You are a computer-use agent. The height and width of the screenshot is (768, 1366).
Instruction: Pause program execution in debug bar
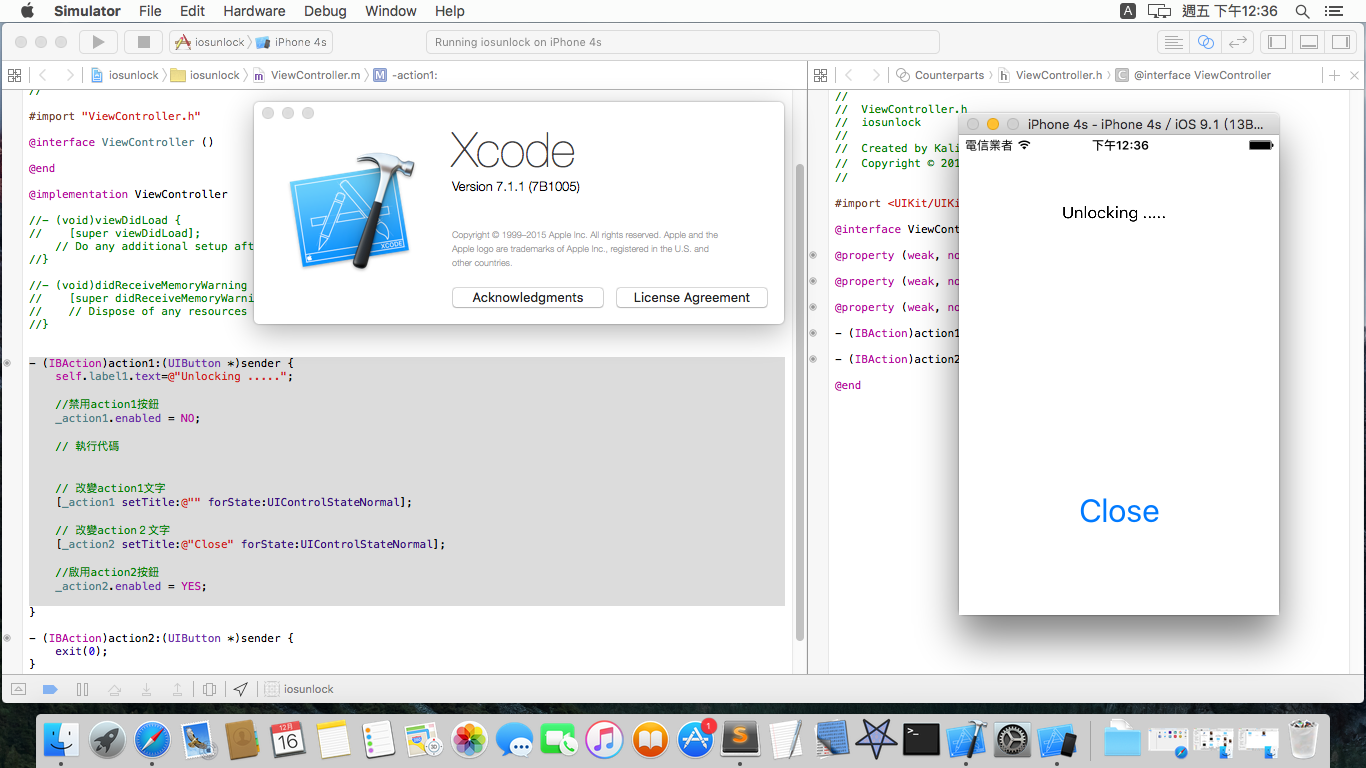(83, 689)
